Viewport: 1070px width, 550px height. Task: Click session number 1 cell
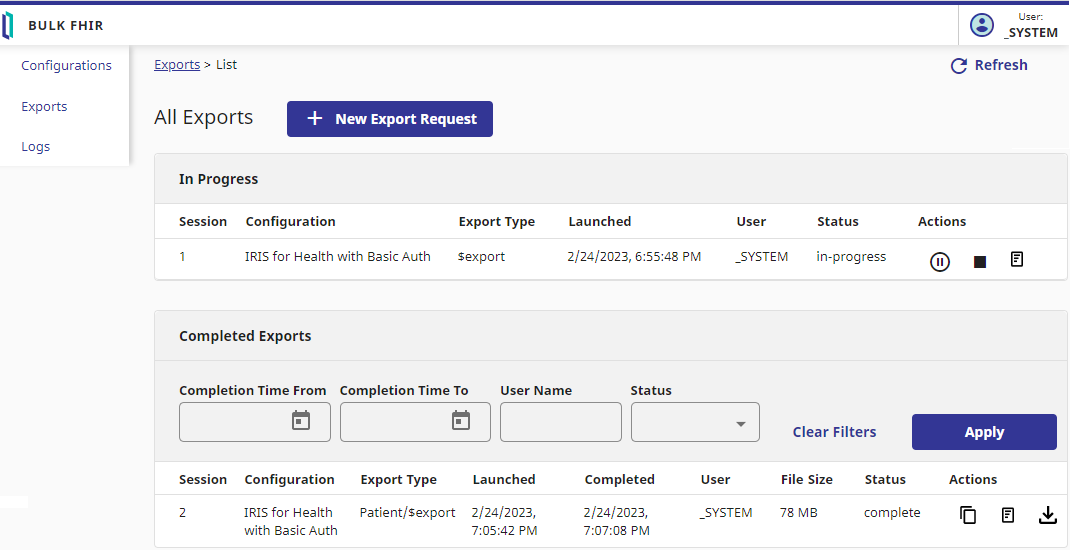(182, 257)
